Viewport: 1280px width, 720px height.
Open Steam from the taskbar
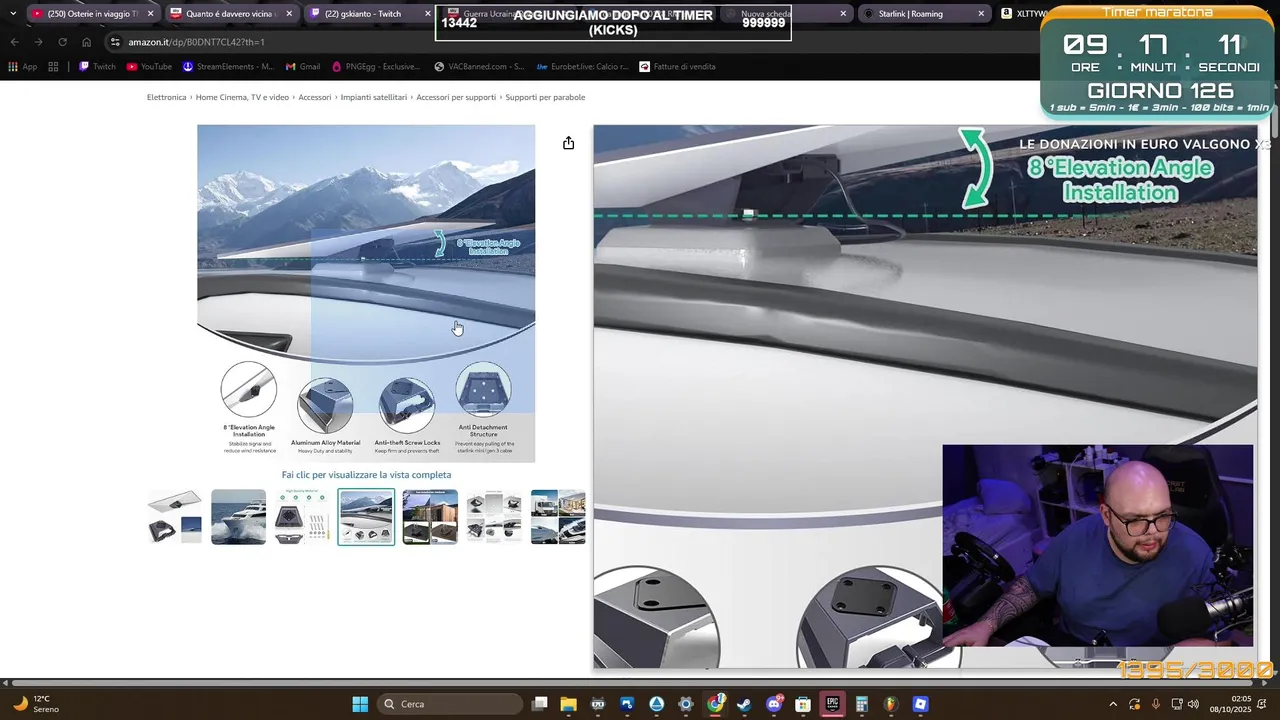[744, 704]
